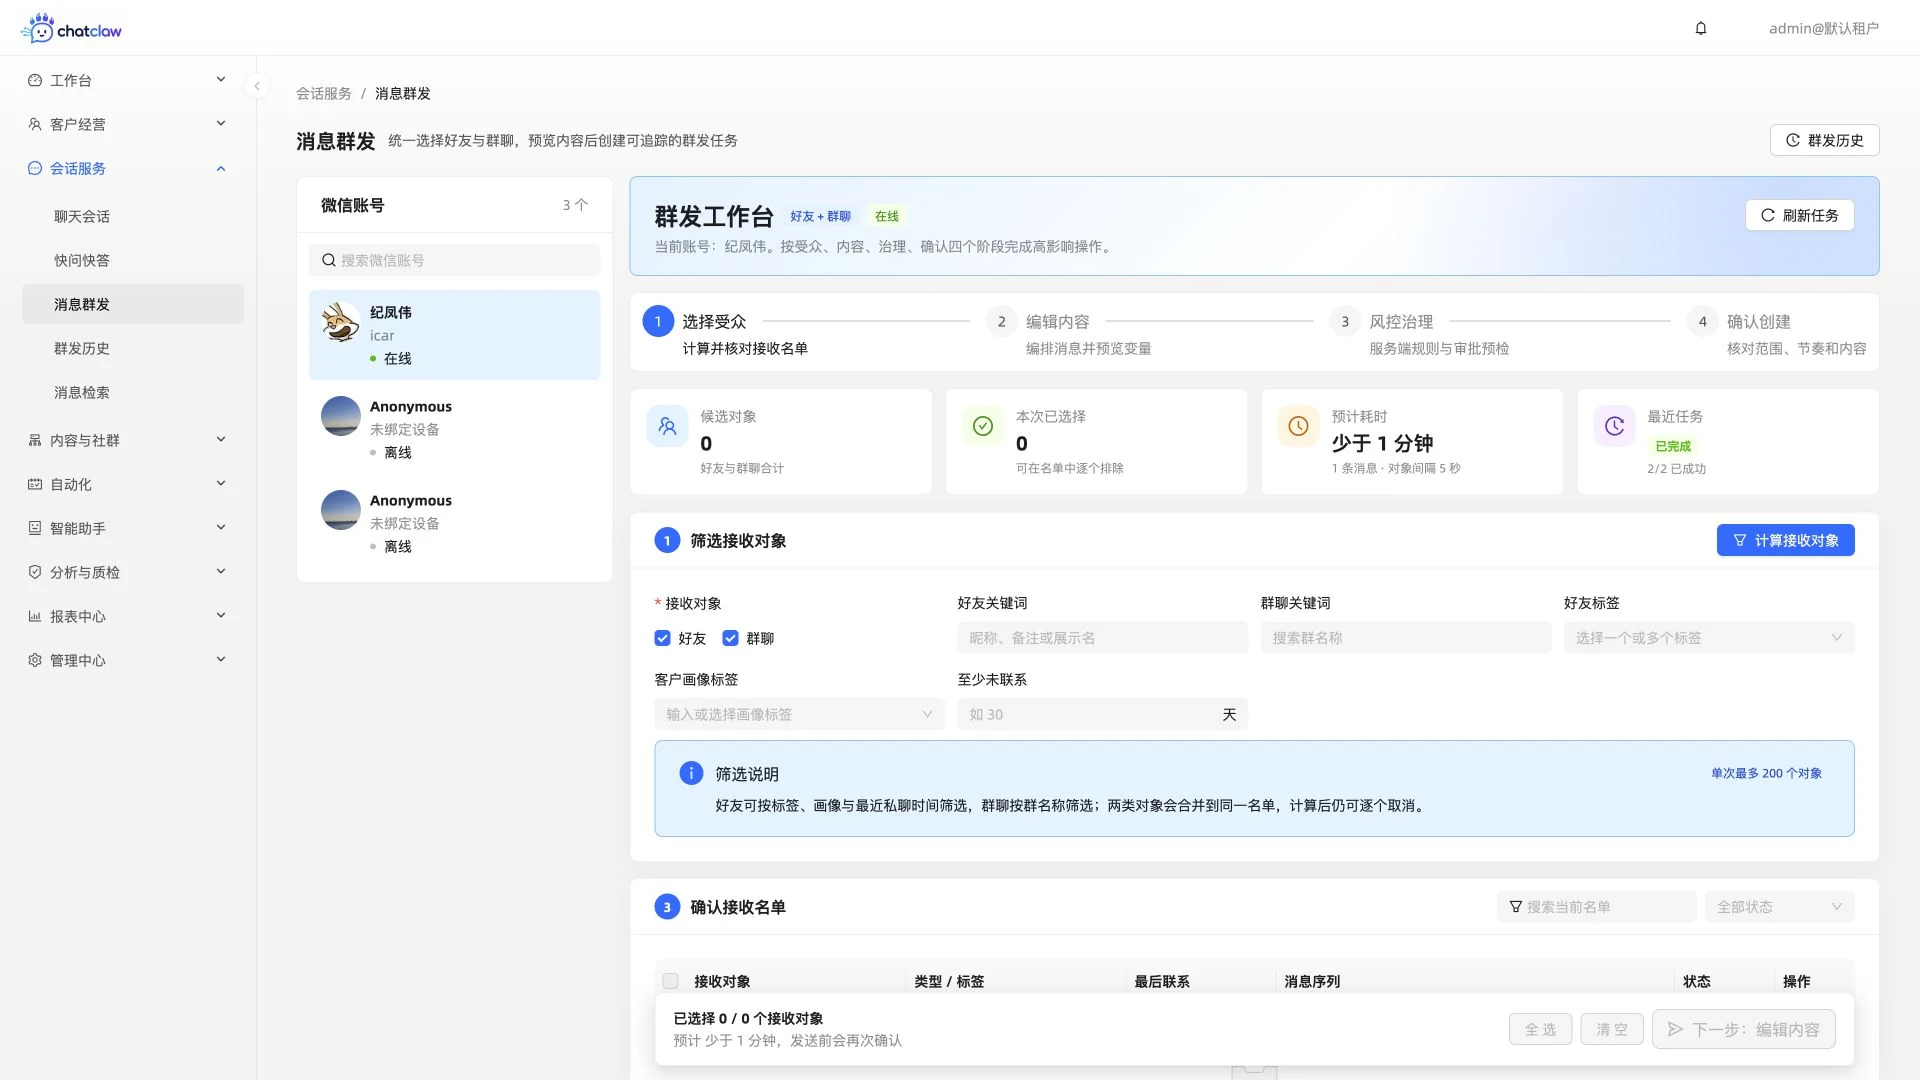Open the 好友标签 dropdown
The width and height of the screenshot is (1920, 1080).
[x=1709, y=638]
